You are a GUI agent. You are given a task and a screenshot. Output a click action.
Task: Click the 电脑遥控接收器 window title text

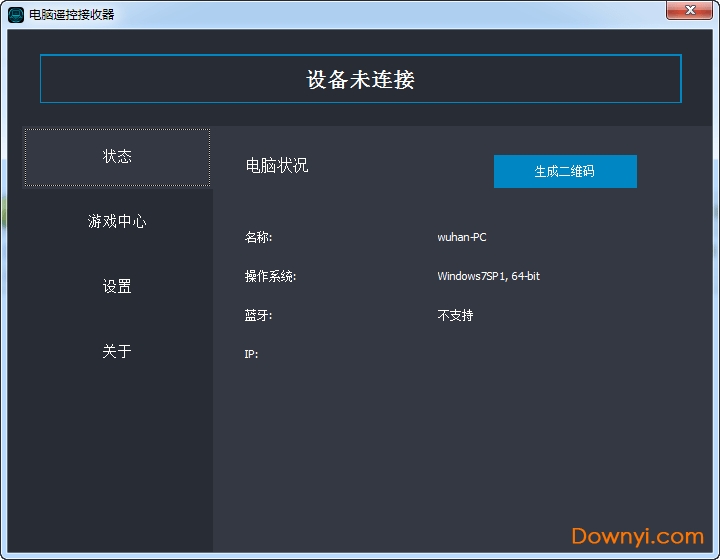(72, 15)
